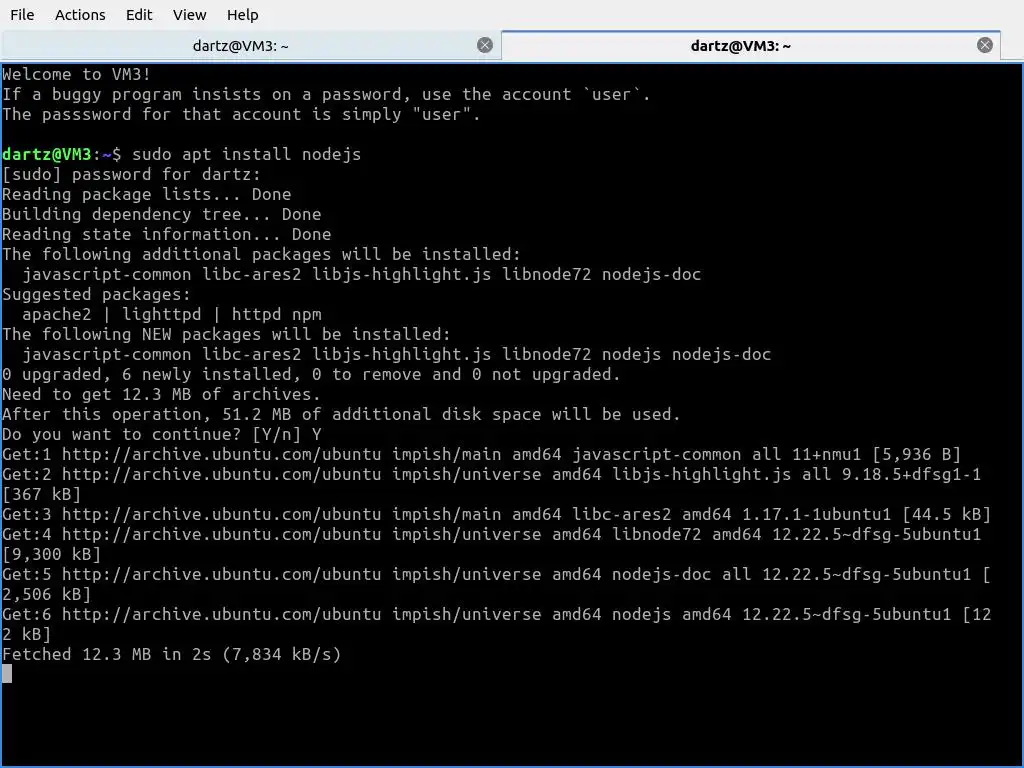Click 'If a buggy program insists' line
Image resolution: width=1024 pixels, height=768 pixels.
point(326,95)
